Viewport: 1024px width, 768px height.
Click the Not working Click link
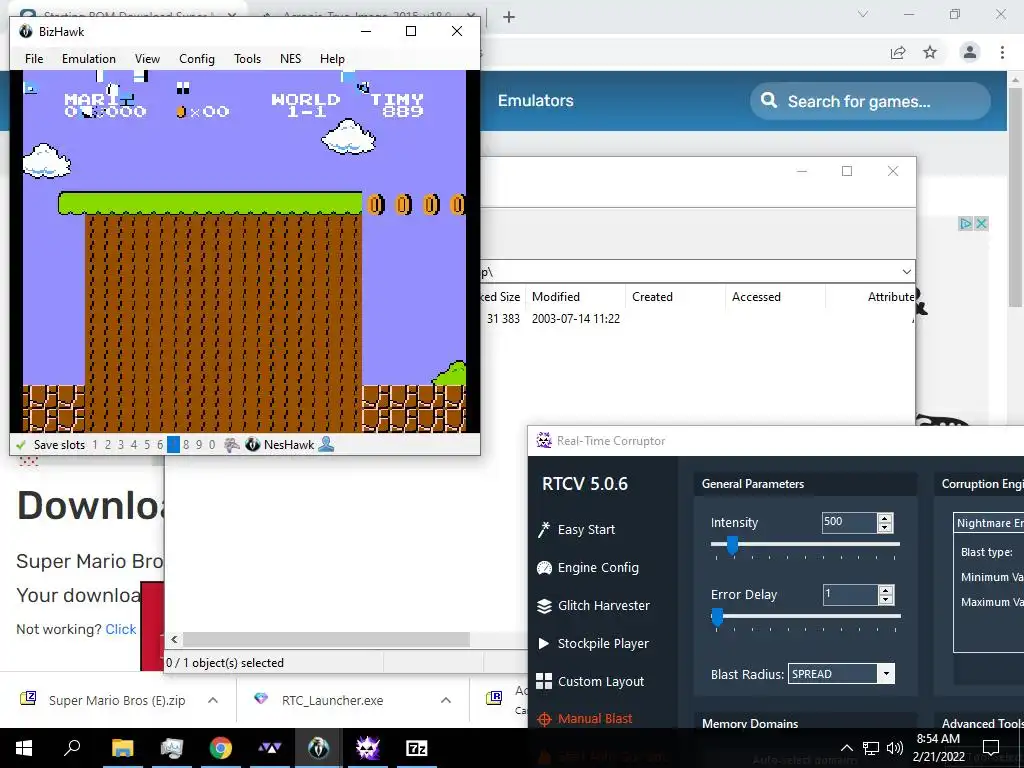click(x=121, y=629)
